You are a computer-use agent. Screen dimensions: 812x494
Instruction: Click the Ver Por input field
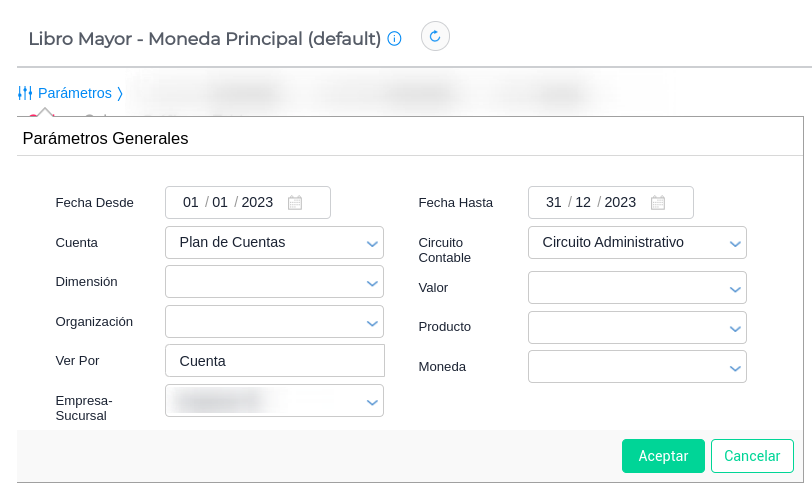[274, 361]
